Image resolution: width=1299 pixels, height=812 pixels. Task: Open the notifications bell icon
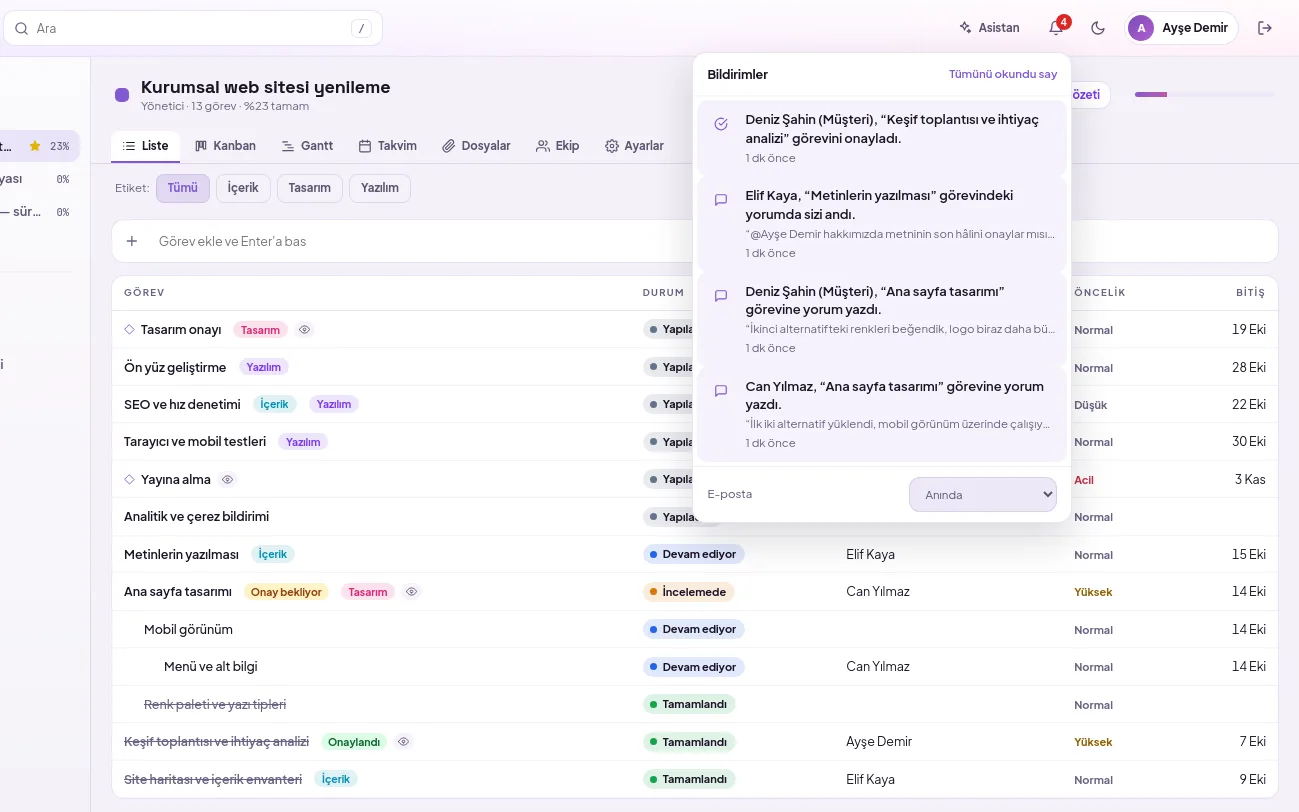[x=1056, y=28]
